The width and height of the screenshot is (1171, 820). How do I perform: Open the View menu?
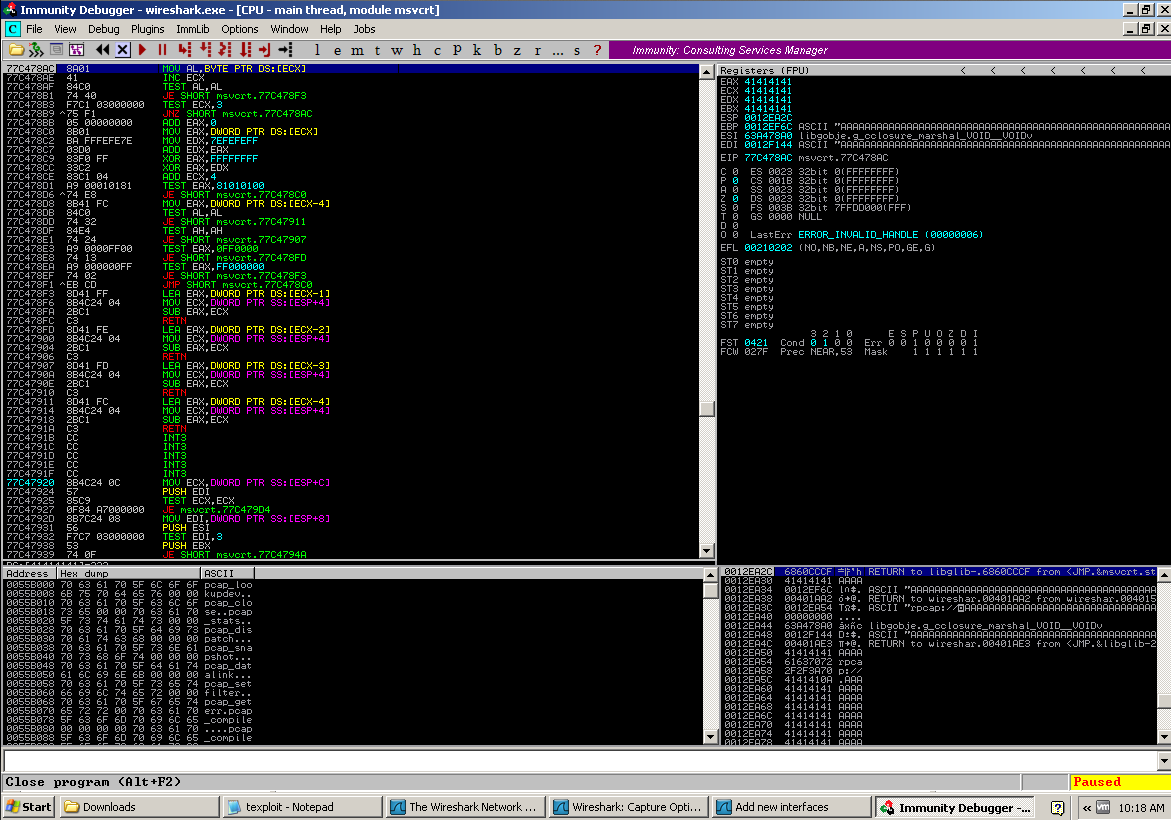coord(65,29)
